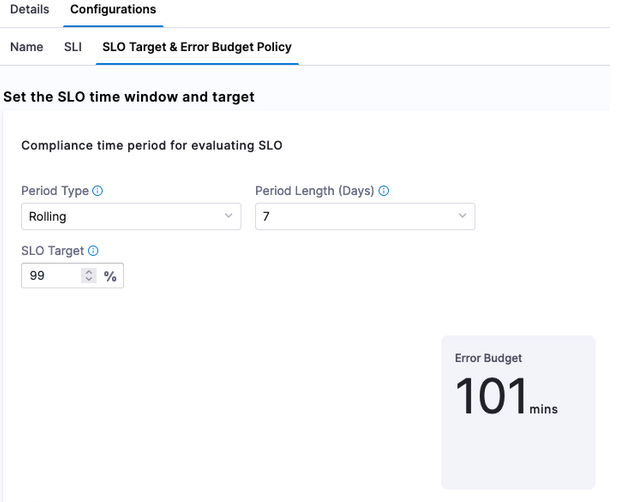Switch to the Details tab
Image resolution: width=627 pixels, height=502 pixels.
pyautogui.click(x=29, y=10)
